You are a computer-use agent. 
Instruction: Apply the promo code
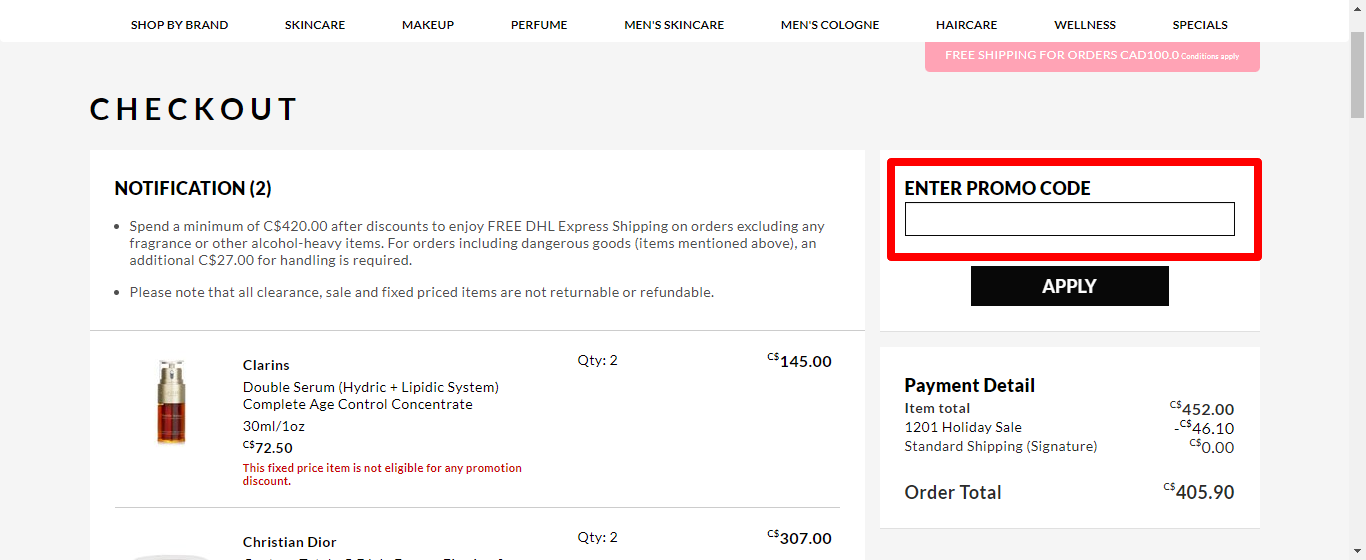tap(1070, 286)
